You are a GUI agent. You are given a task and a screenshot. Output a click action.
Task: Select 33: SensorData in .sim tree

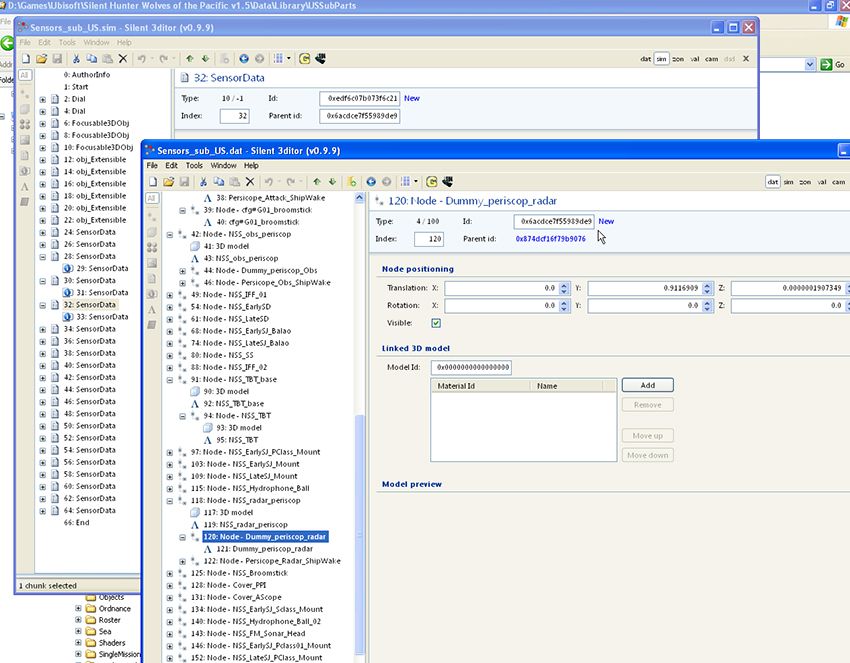point(102,317)
